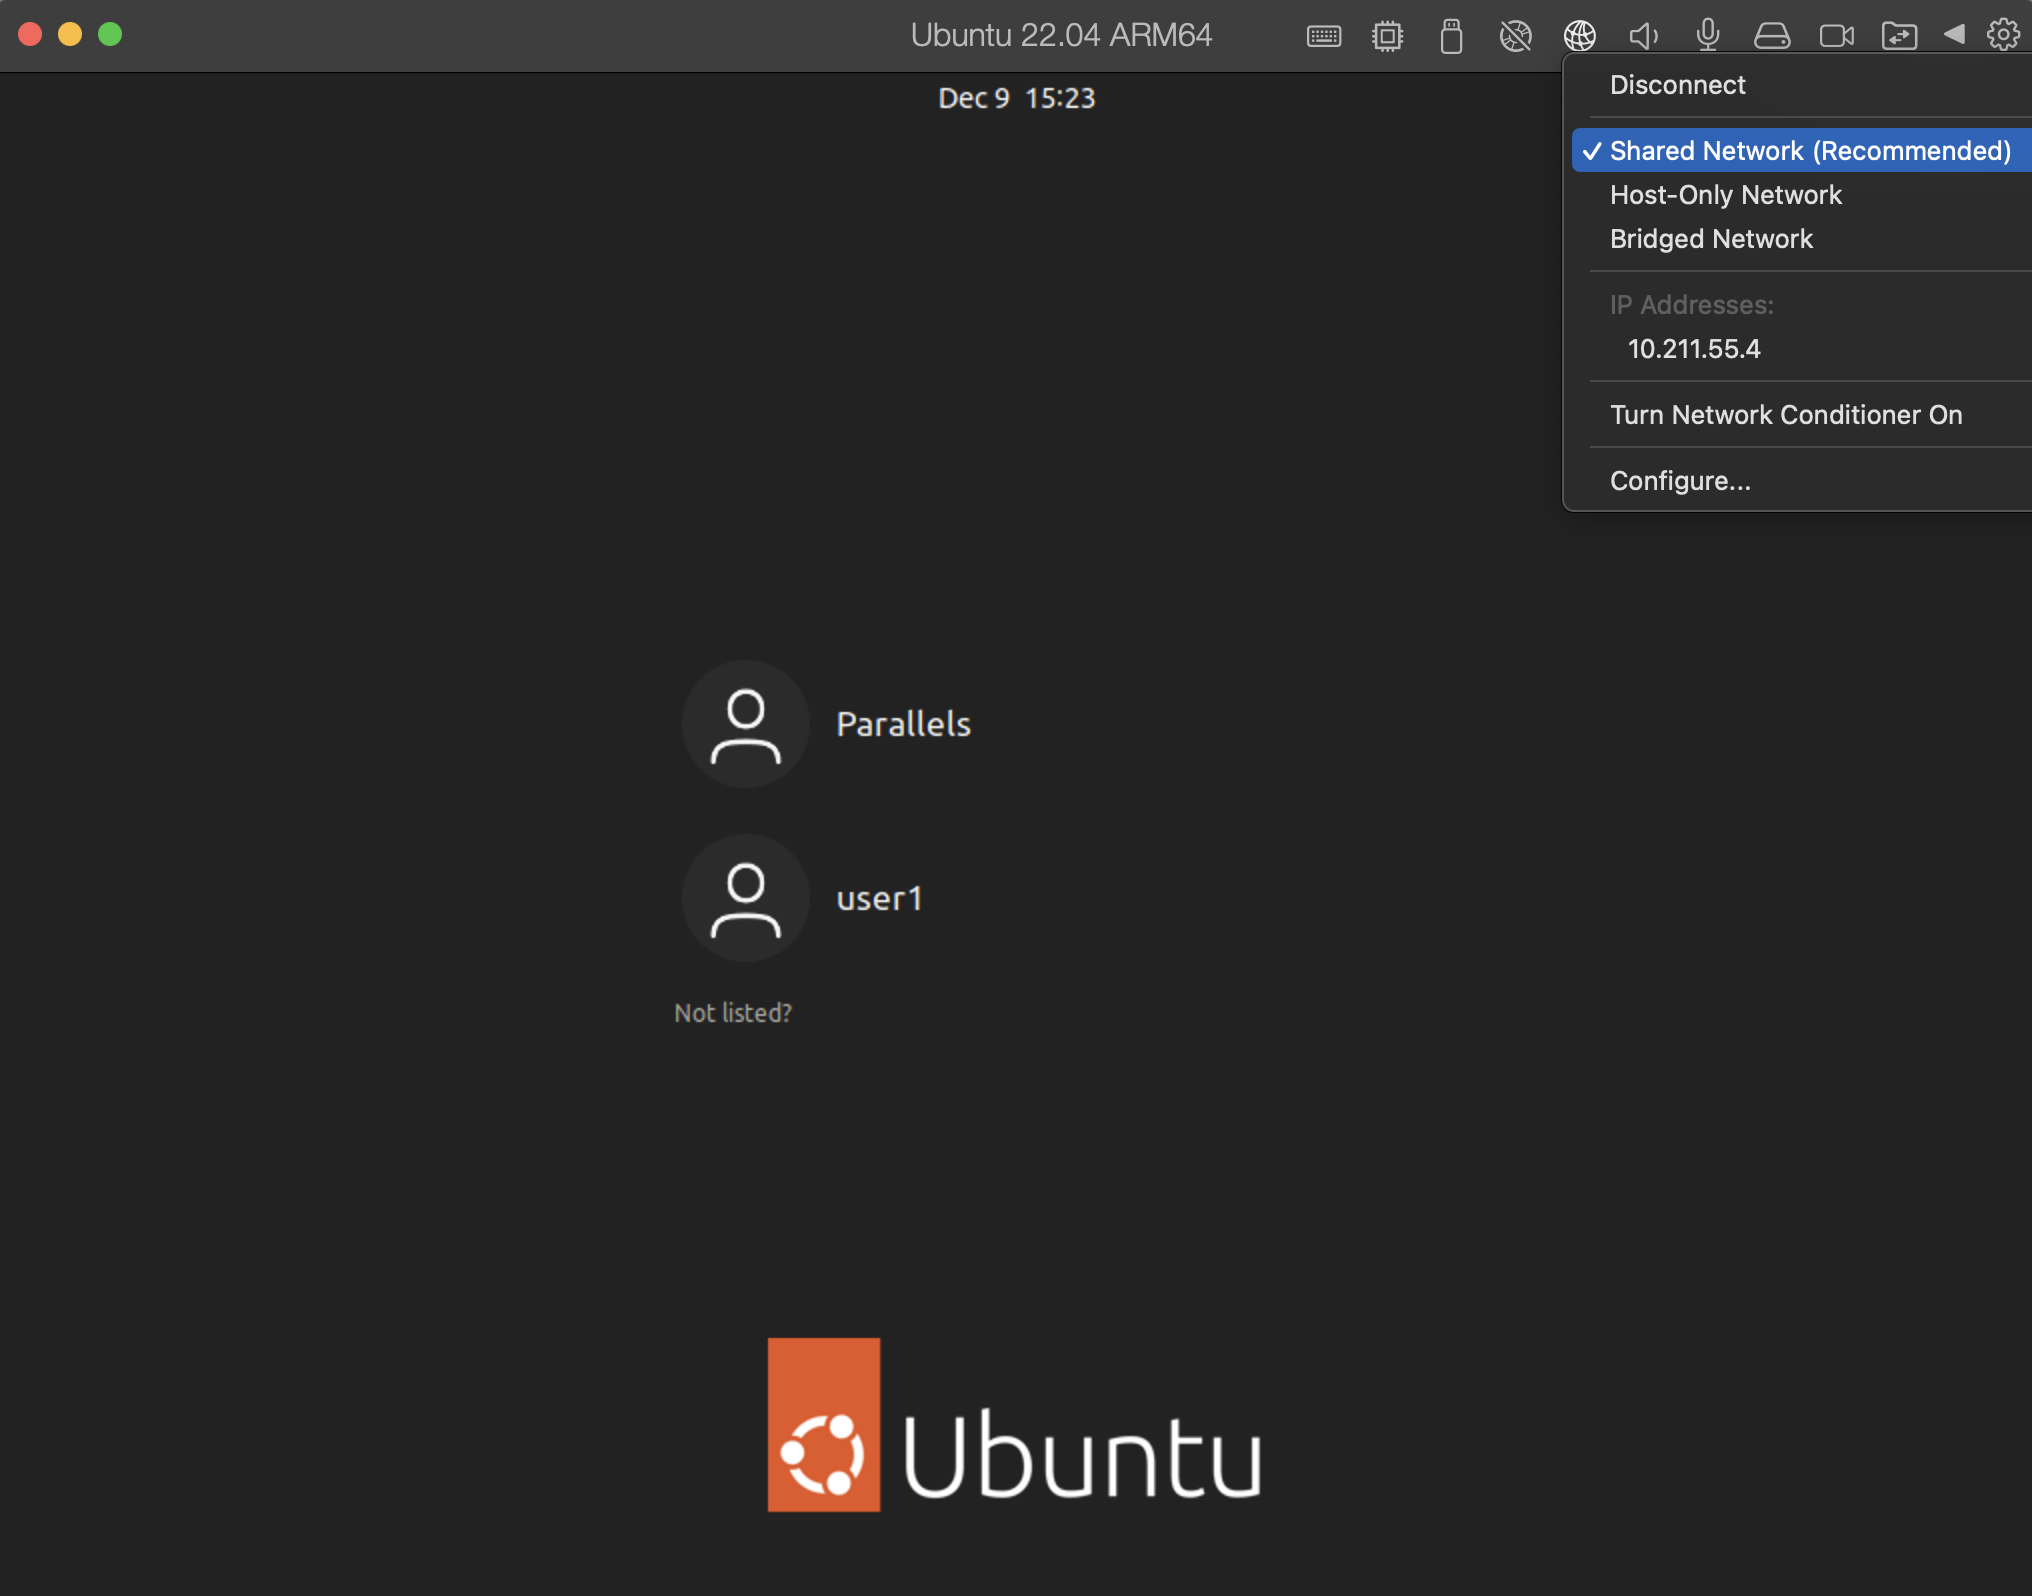Open Configure network settings
This screenshot has height=1596, width=2032.
[x=1679, y=480]
